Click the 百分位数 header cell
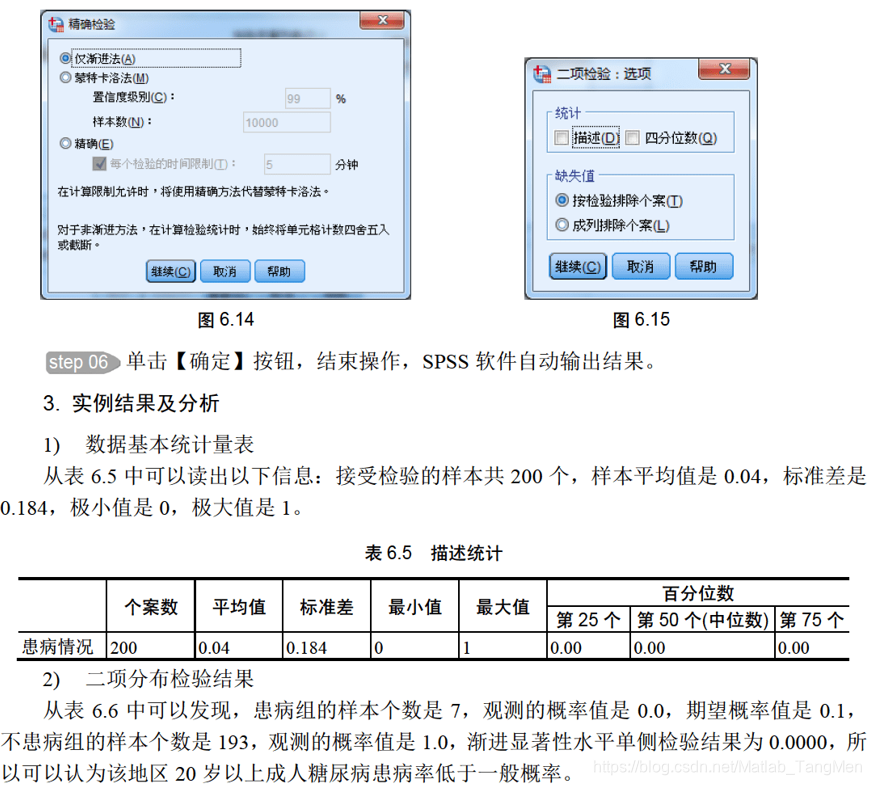 point(698,593)
